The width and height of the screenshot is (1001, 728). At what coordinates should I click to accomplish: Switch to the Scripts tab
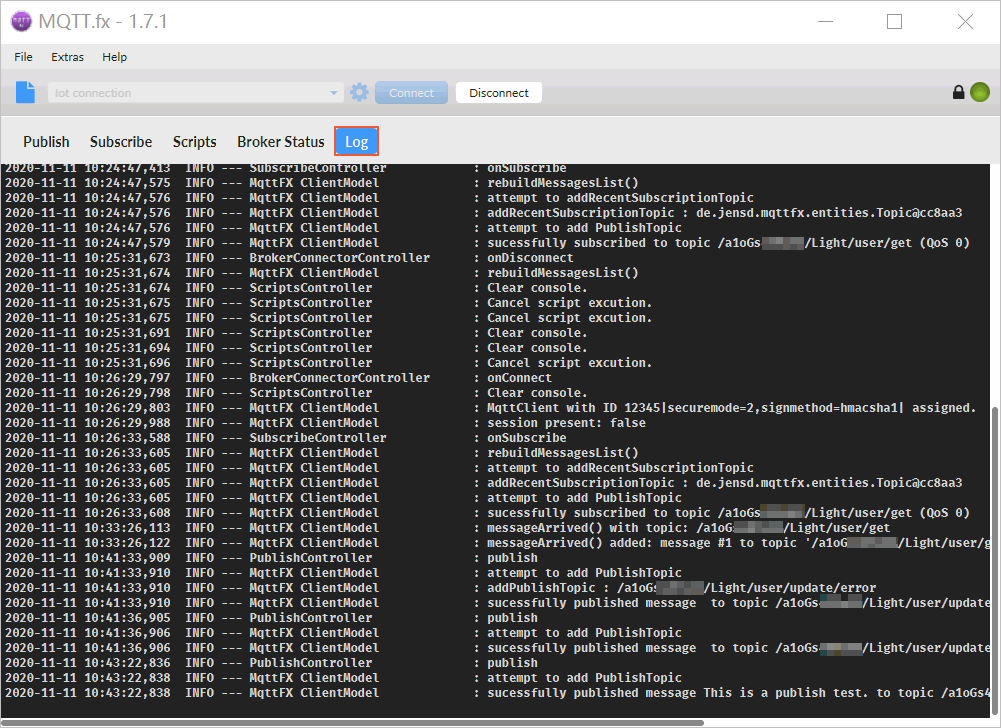click(195, 142)
